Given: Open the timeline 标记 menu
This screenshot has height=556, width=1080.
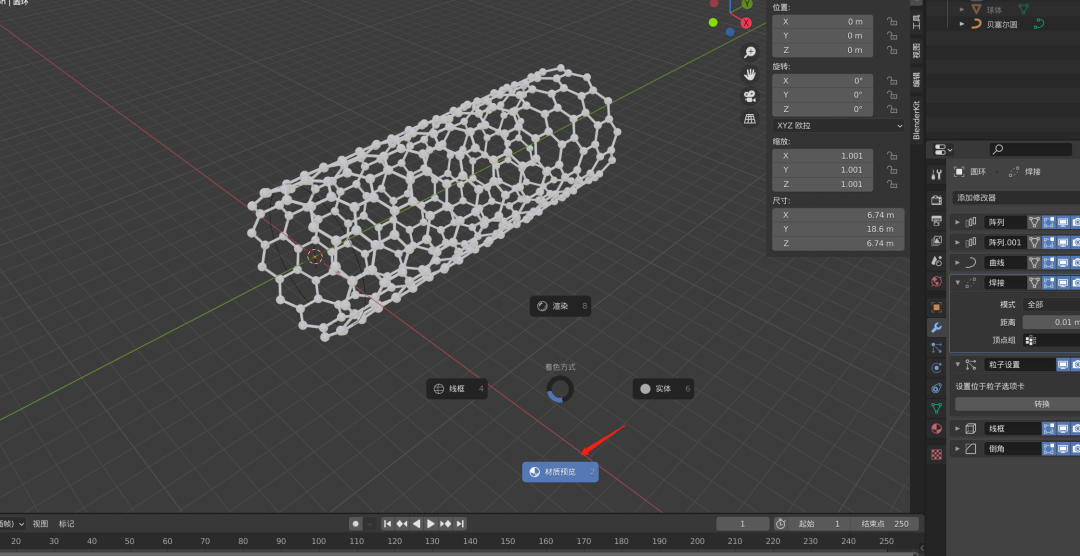Looking at the screenshot, I should (66, 524).
